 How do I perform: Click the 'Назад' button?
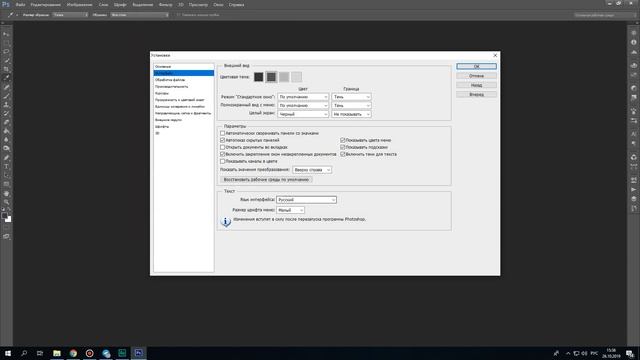[x=476, y=85]
